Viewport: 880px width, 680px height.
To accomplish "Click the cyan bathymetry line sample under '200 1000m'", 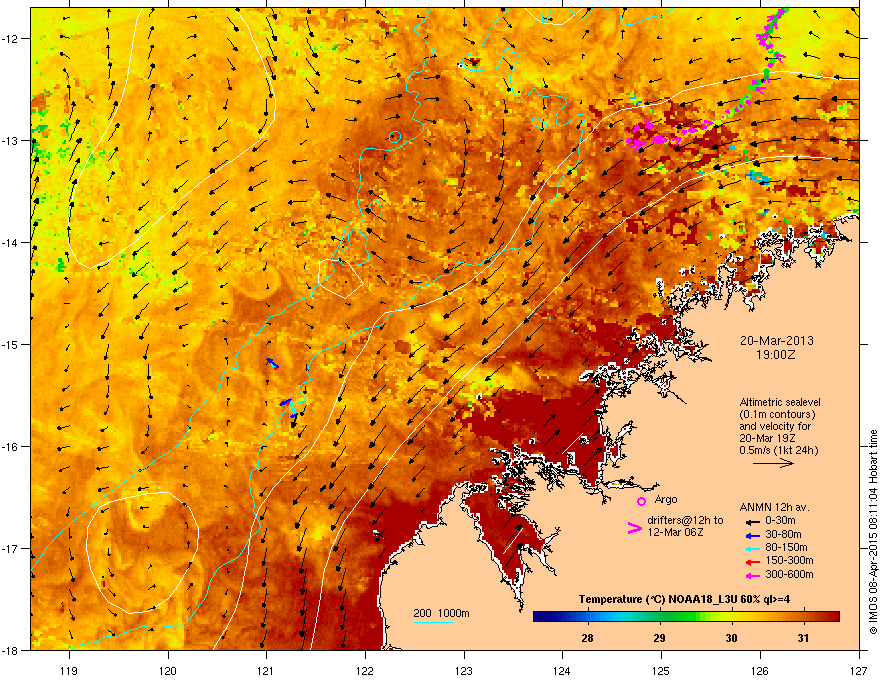I will tap(433, 622).
